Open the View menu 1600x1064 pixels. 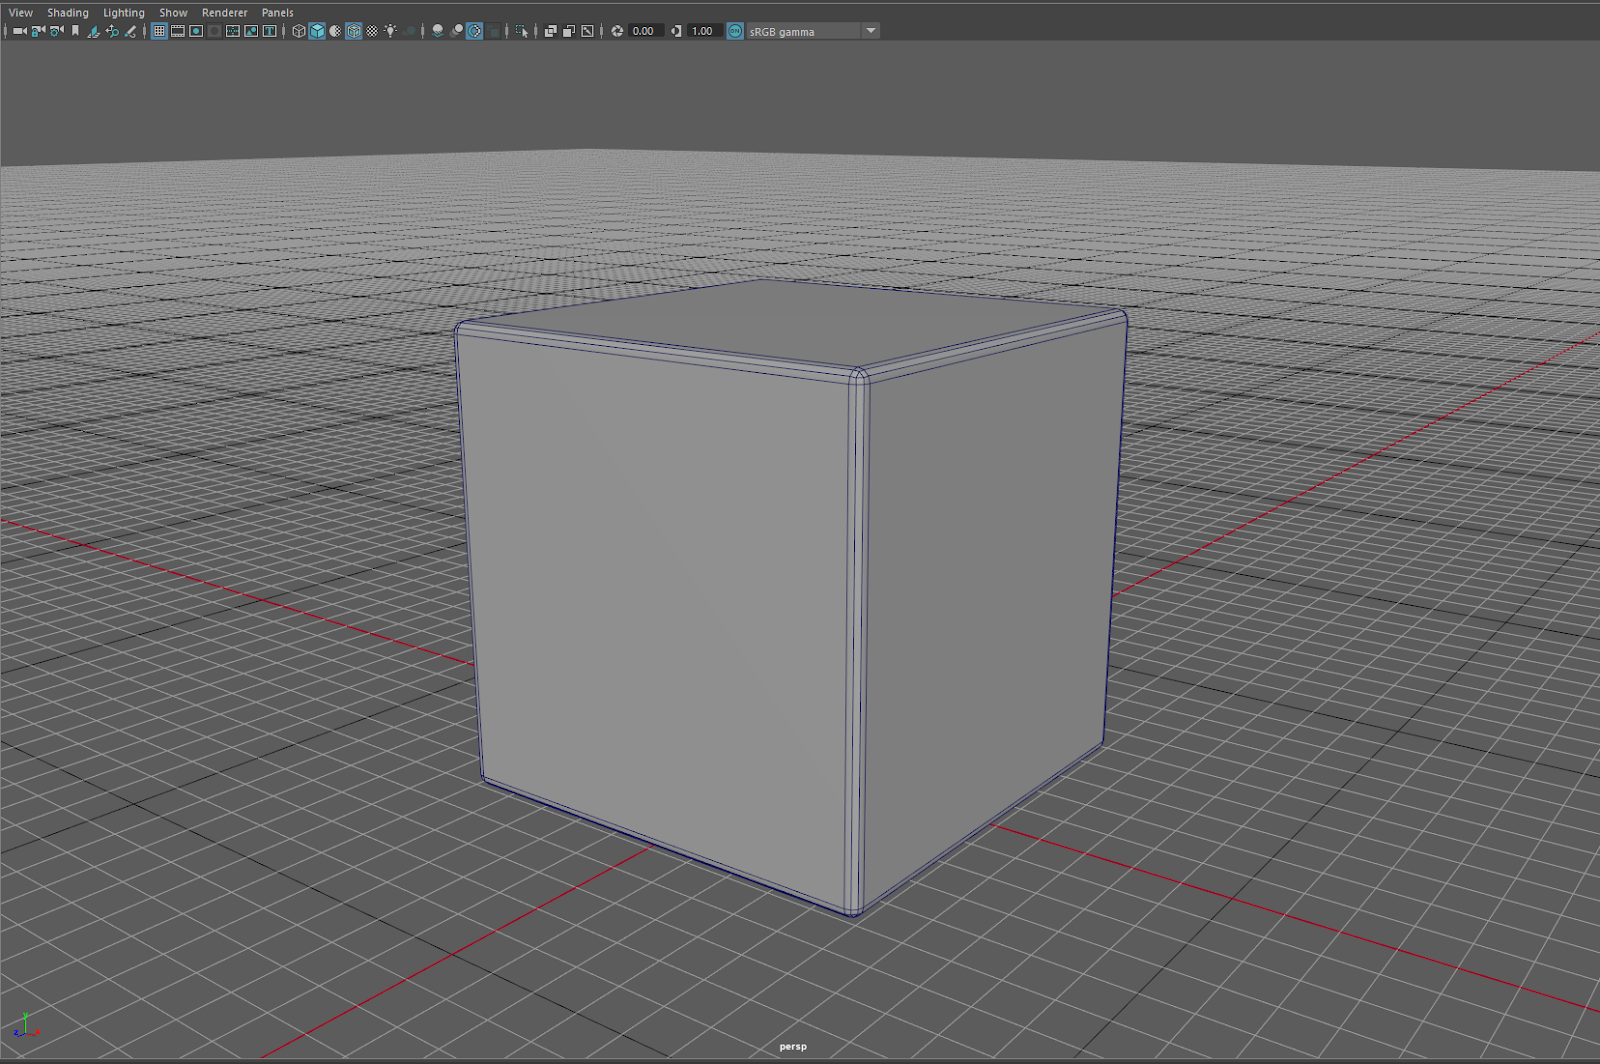[x=20, y=13]
